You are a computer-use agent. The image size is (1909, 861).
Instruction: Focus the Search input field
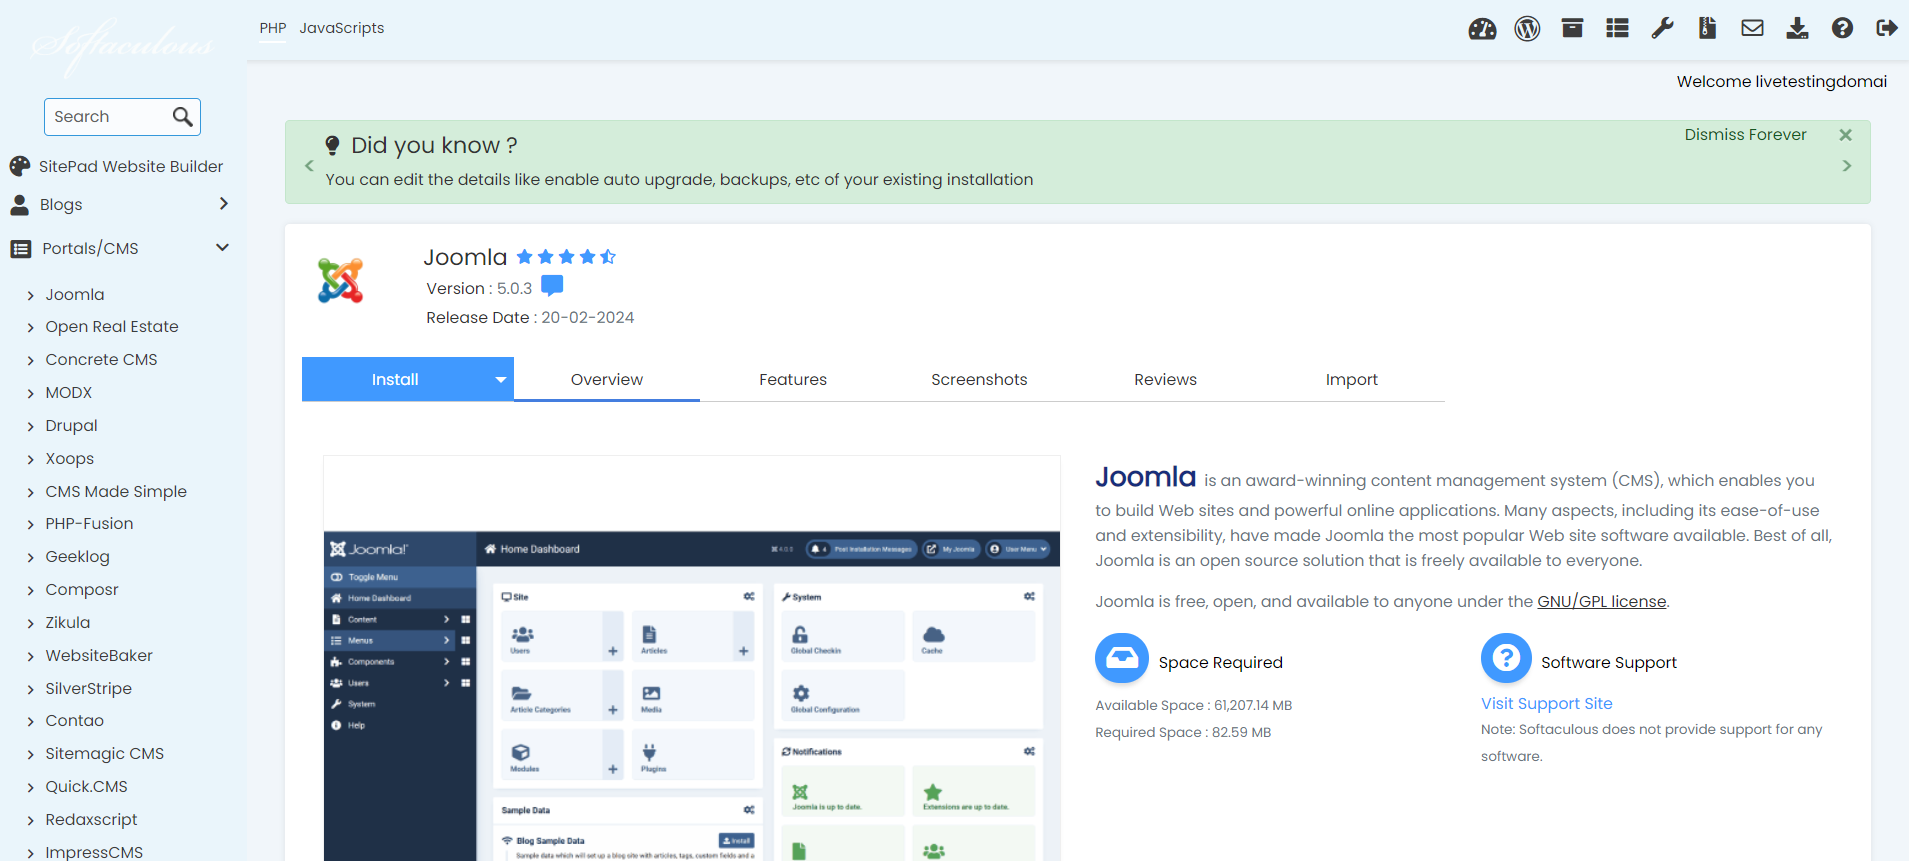[108, 117]
